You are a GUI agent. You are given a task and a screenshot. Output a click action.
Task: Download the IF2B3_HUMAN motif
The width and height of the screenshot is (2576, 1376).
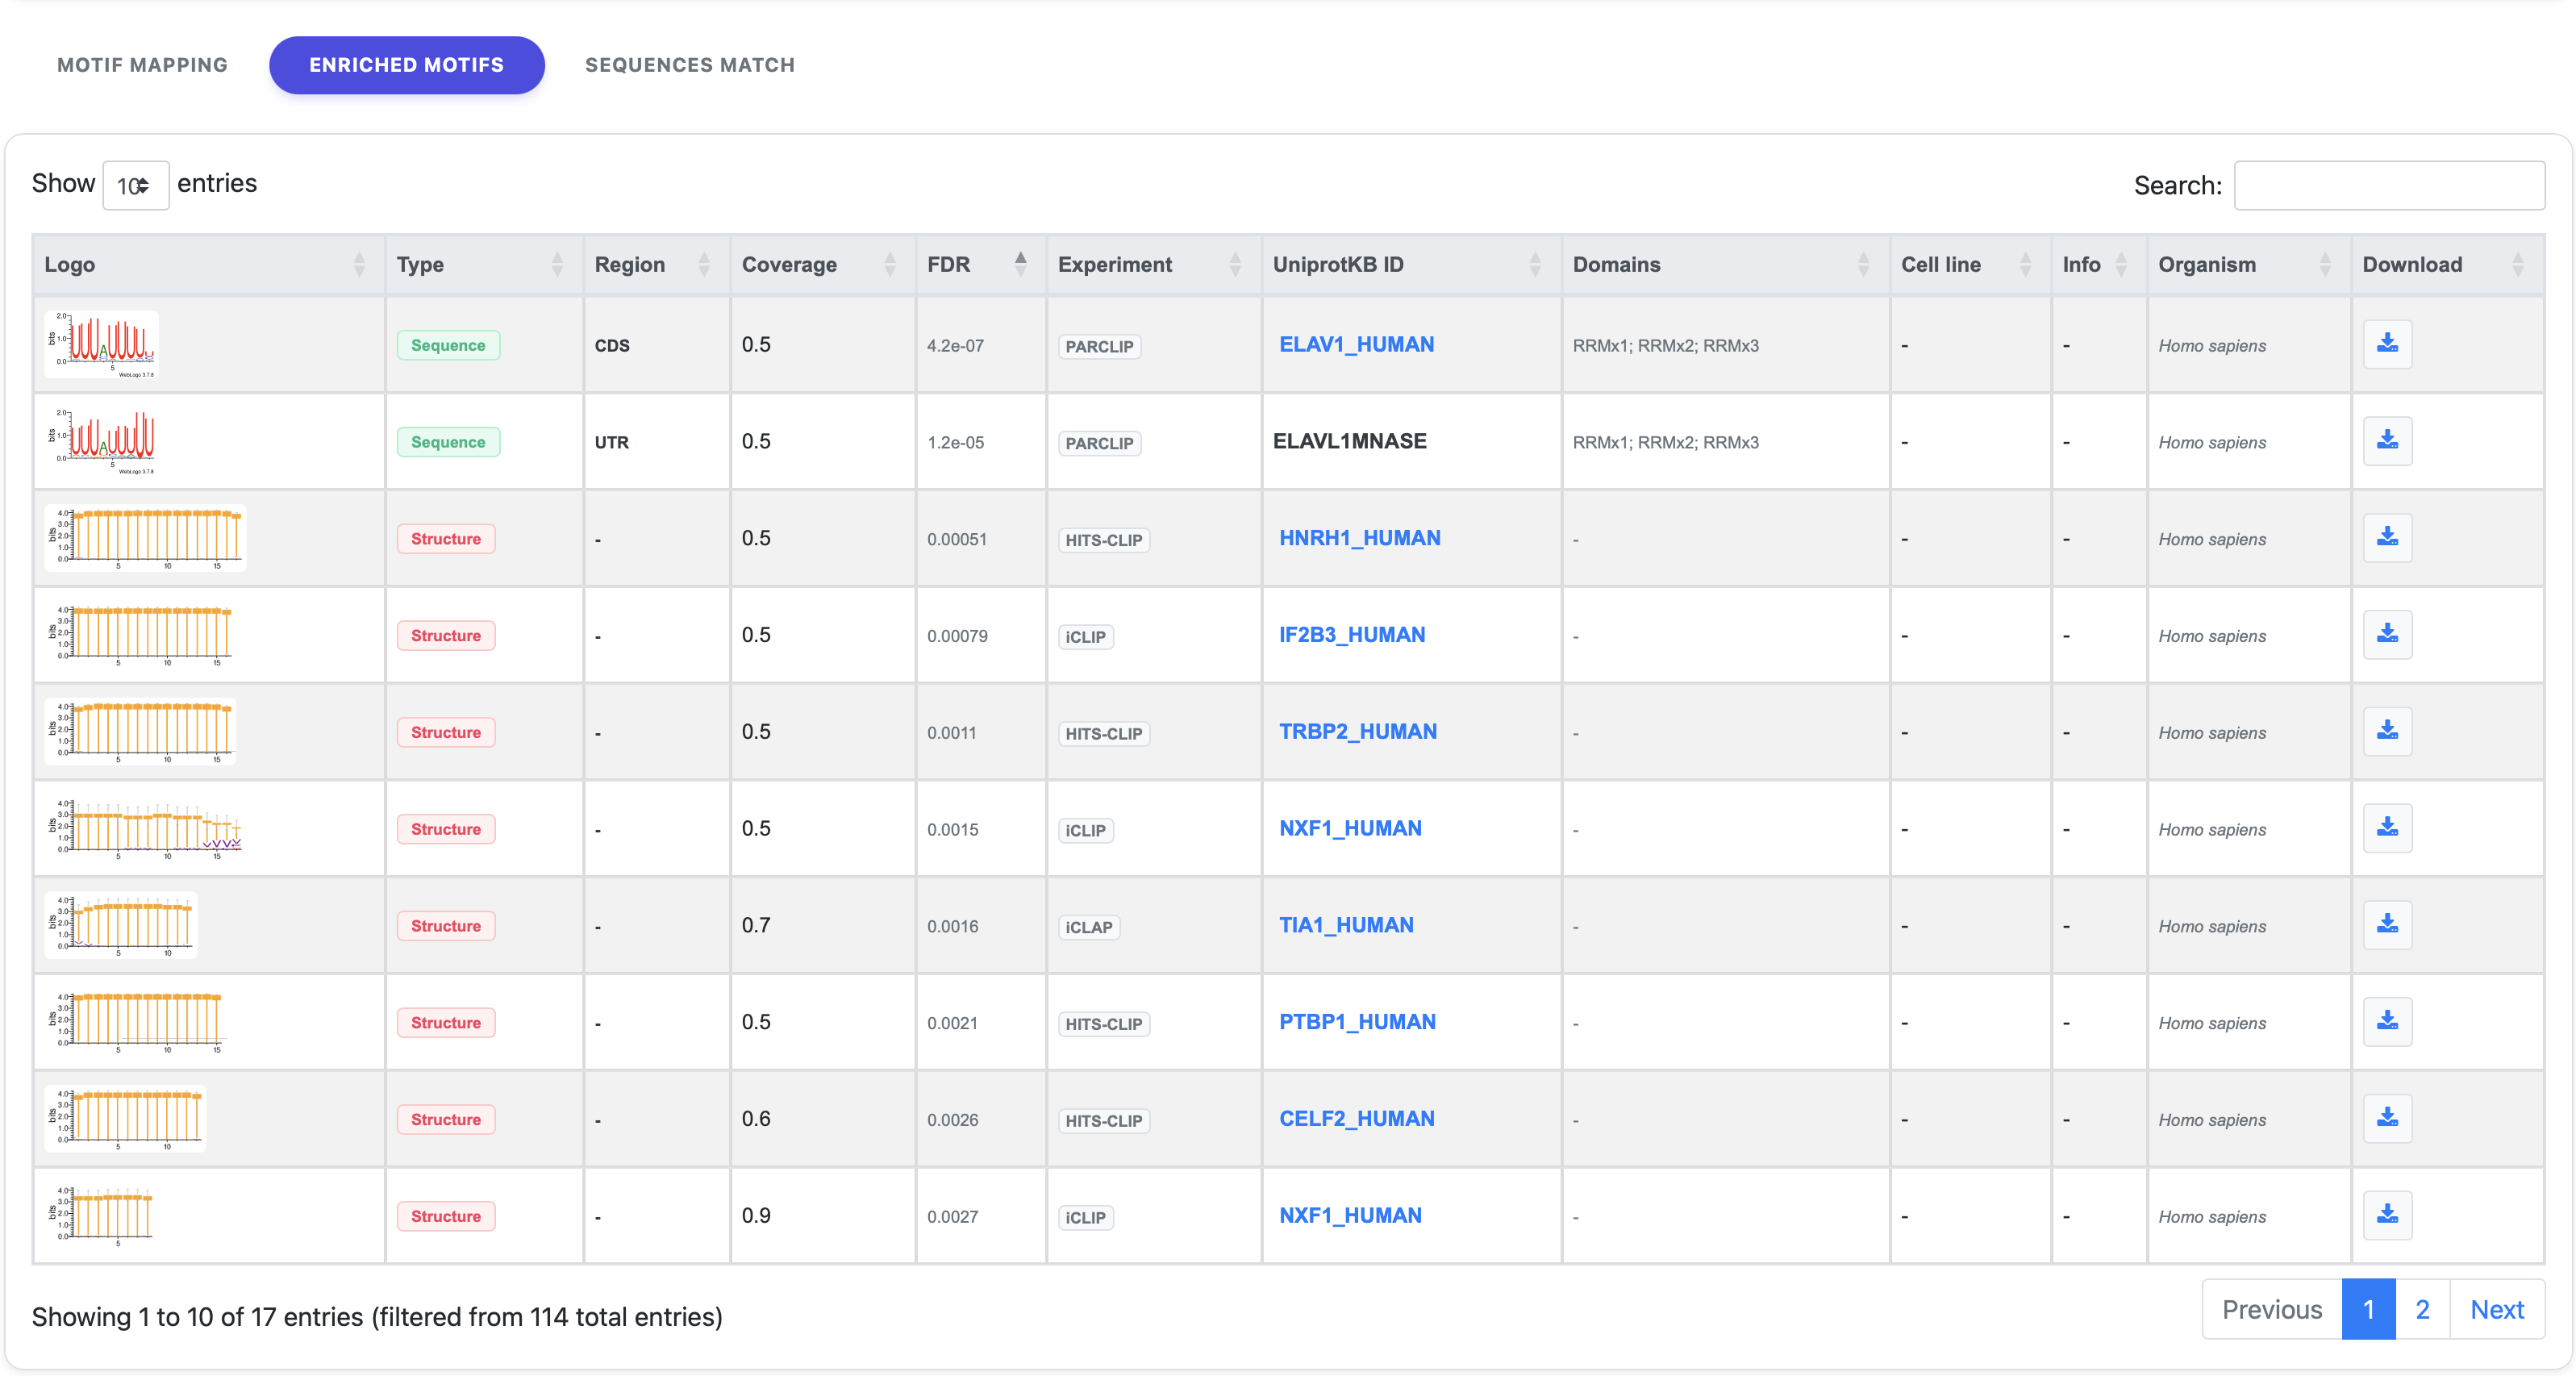point(2387,635)
